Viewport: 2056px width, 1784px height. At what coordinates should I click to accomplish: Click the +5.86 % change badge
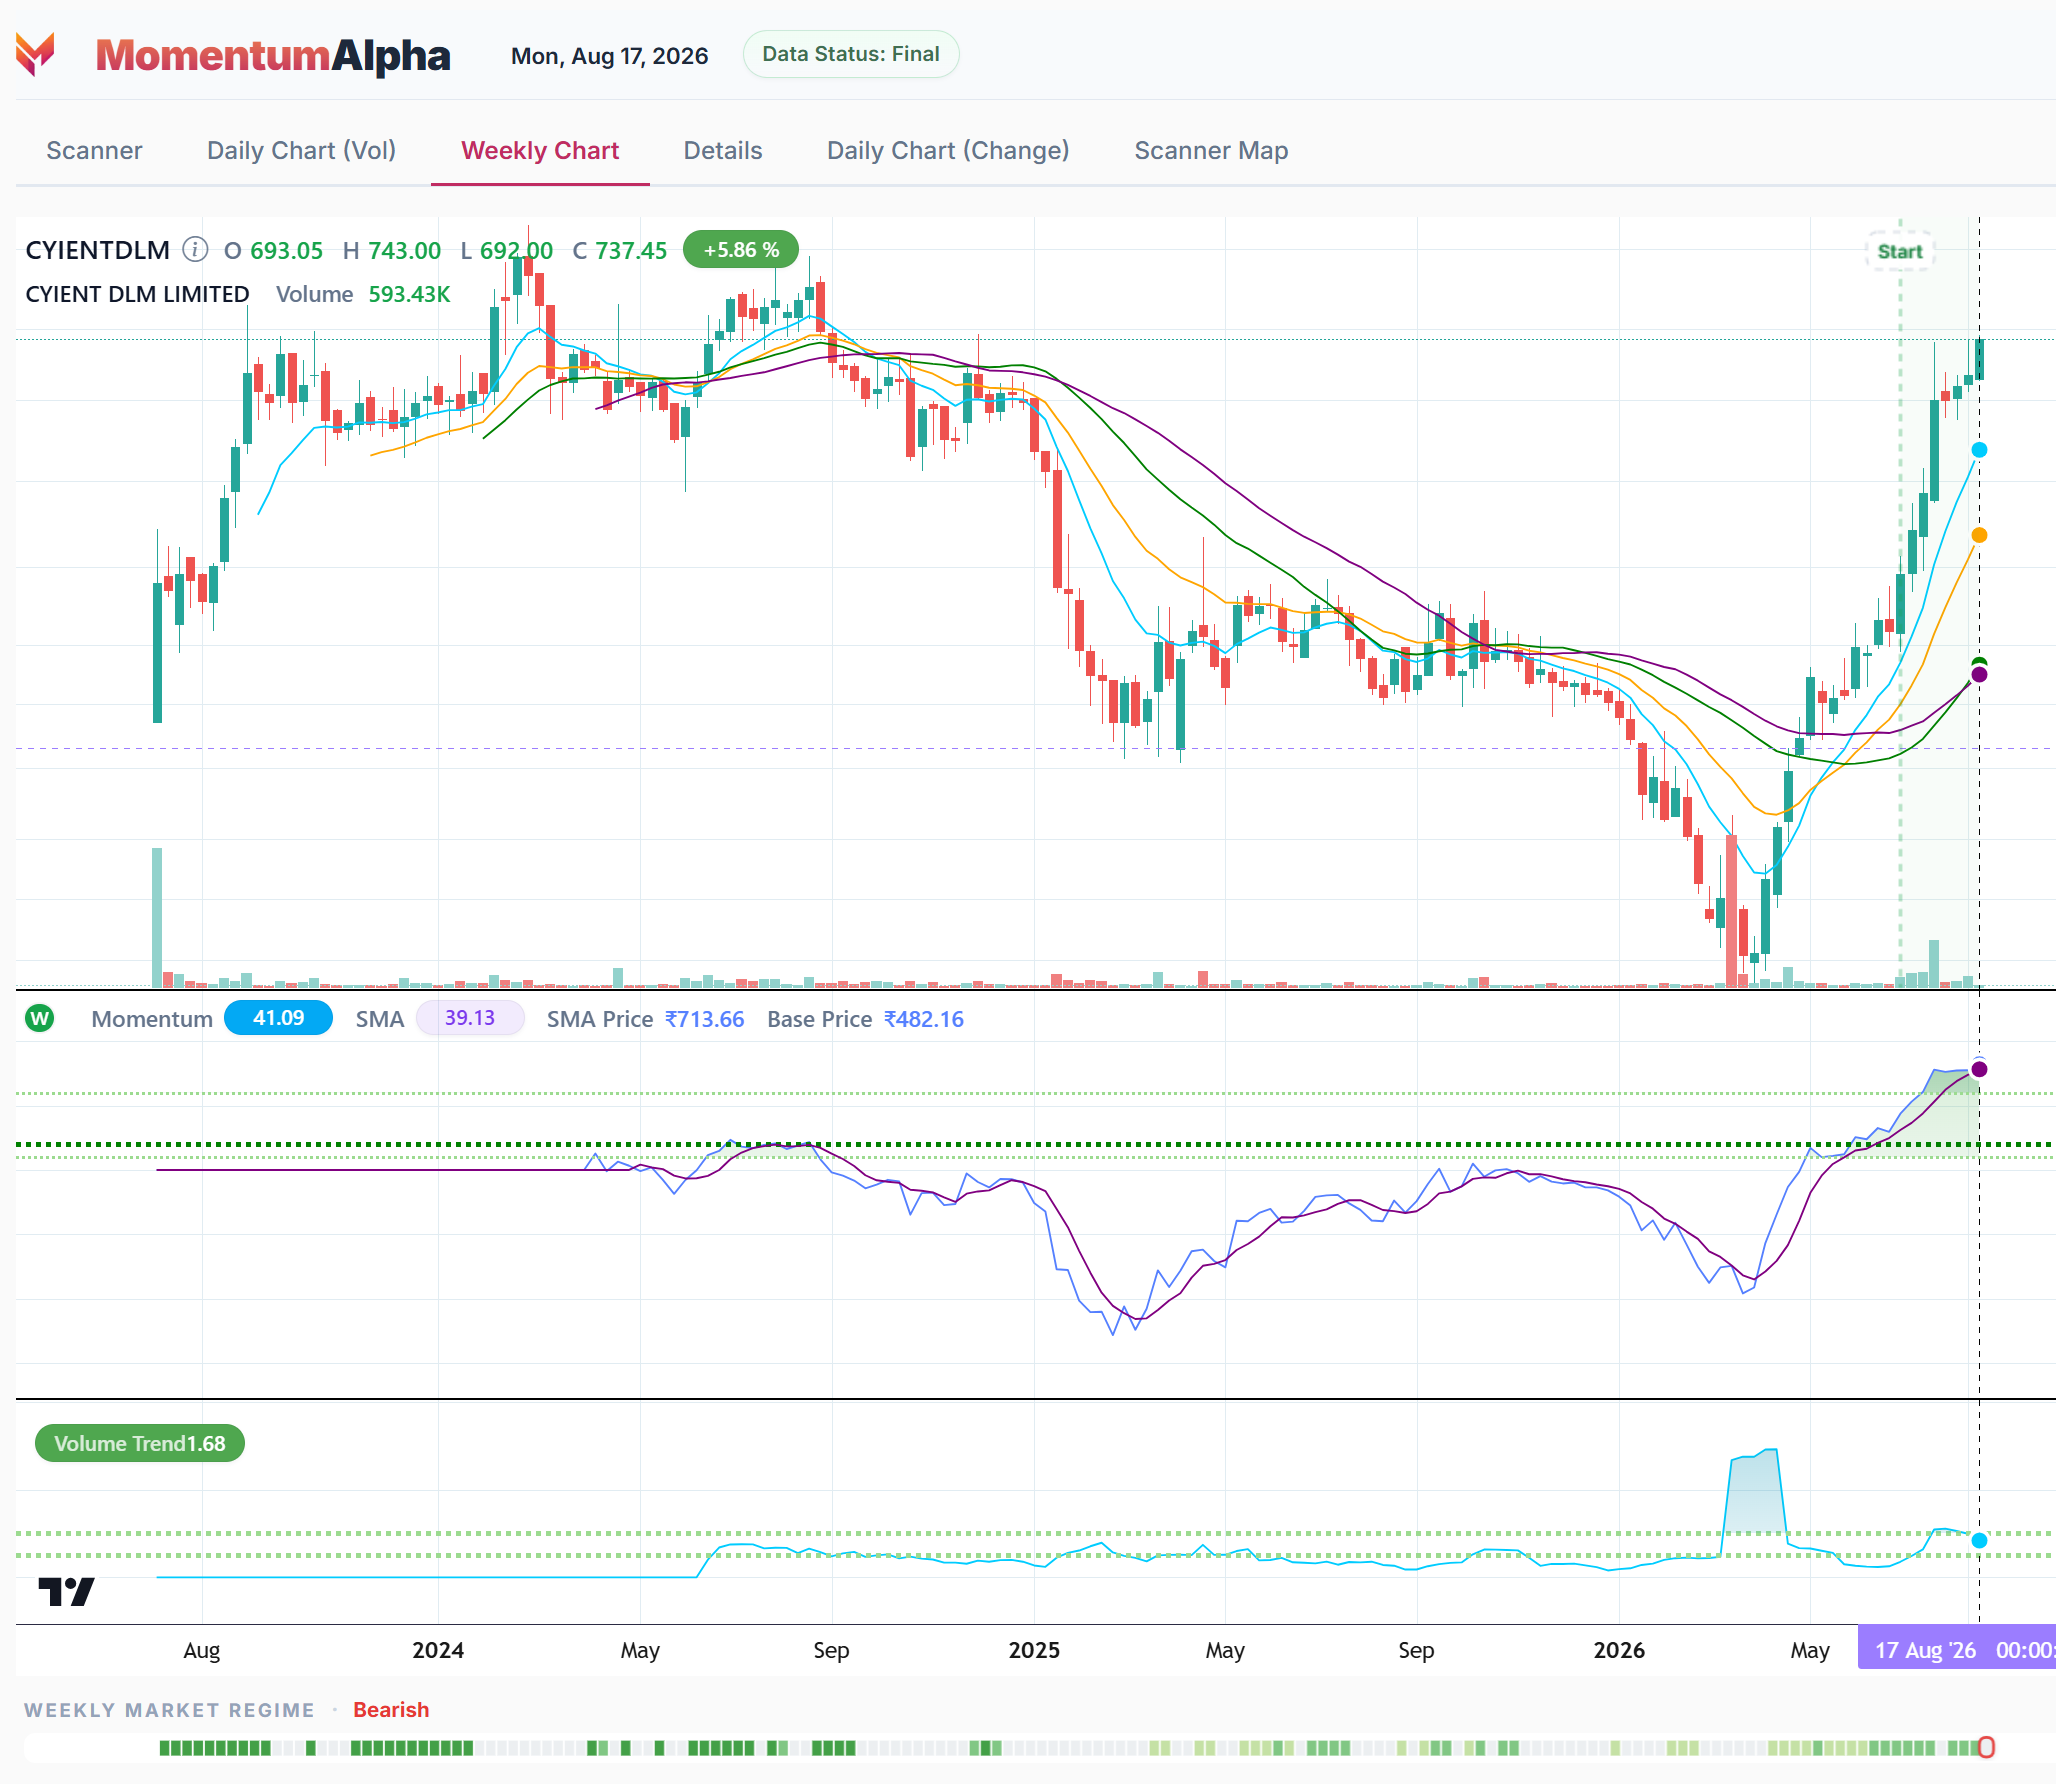[x=741, y=249]
